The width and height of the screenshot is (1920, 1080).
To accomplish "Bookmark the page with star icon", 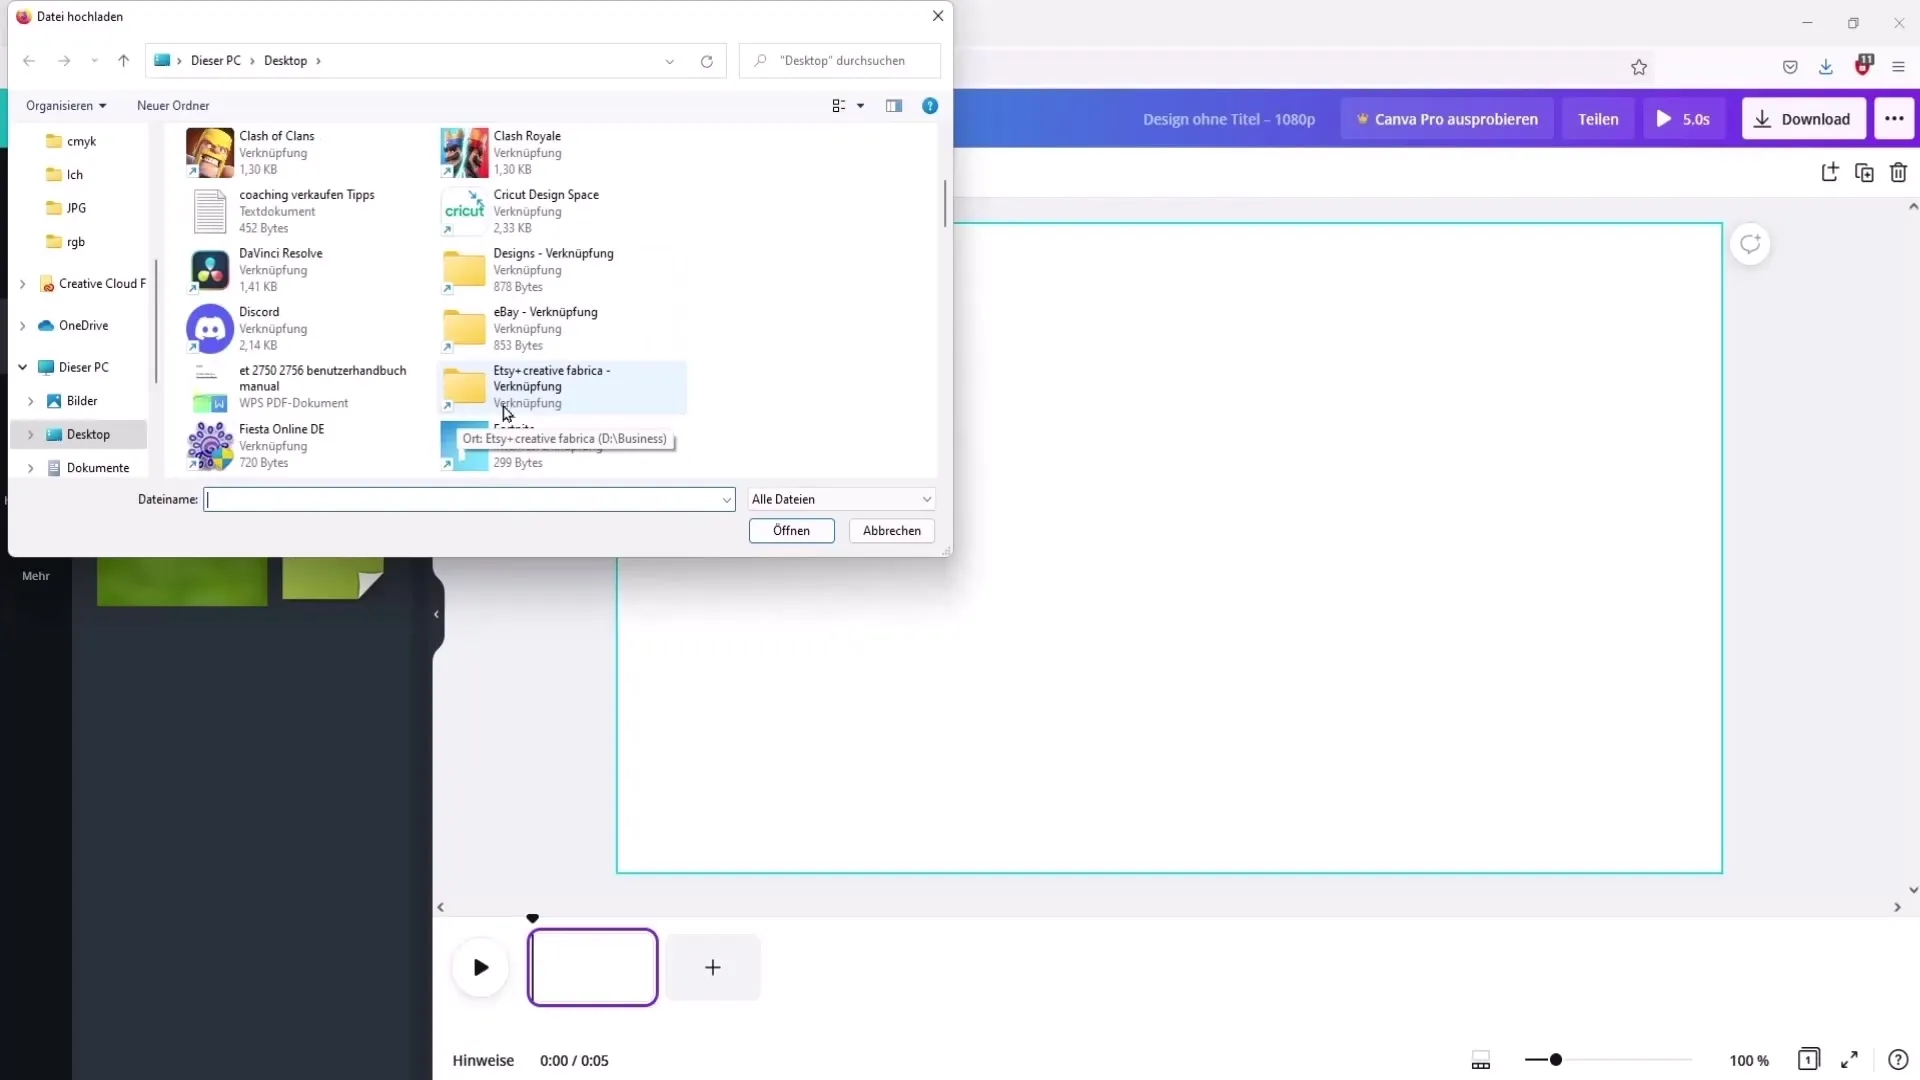I will [1639, 68].
